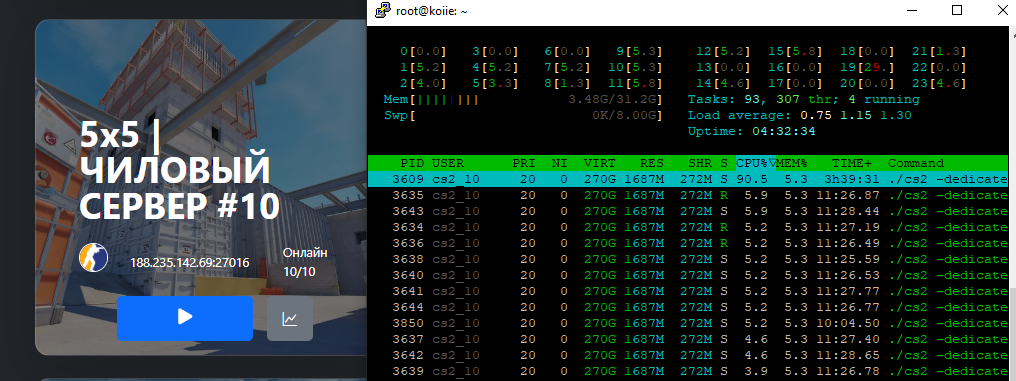Screen dimensions: 1016x381
Task: Open server statistics chart icon
Action: pos(290,319)
